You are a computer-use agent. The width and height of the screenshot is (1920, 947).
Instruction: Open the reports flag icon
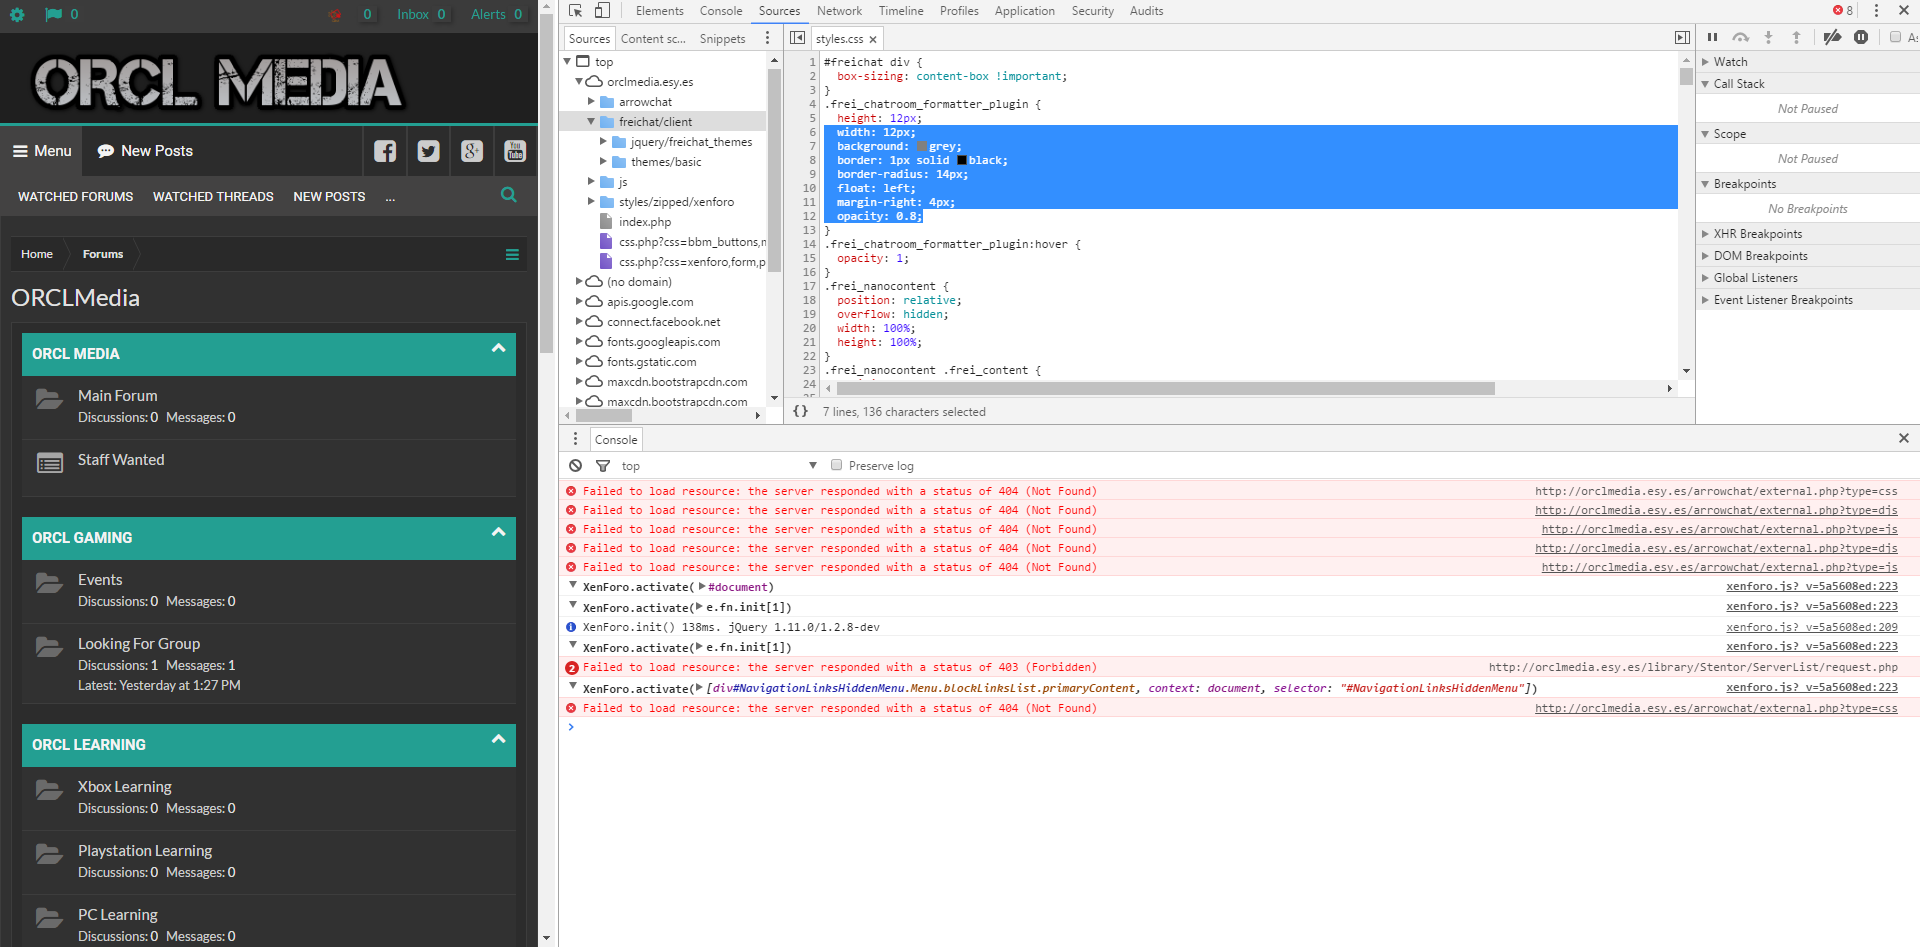pos(54,14)
